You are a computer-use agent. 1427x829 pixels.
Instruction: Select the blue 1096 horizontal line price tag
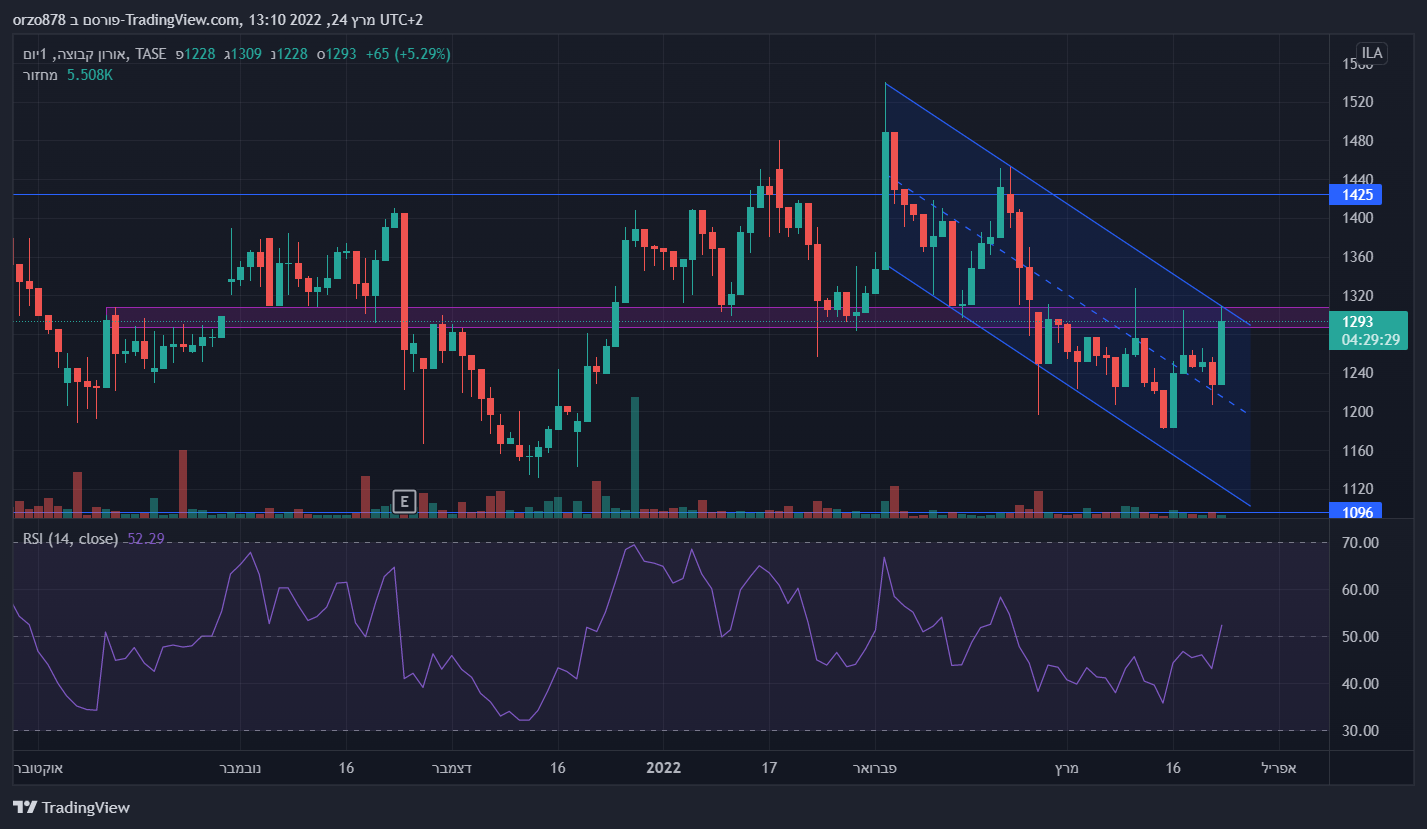click(1355, 511)
